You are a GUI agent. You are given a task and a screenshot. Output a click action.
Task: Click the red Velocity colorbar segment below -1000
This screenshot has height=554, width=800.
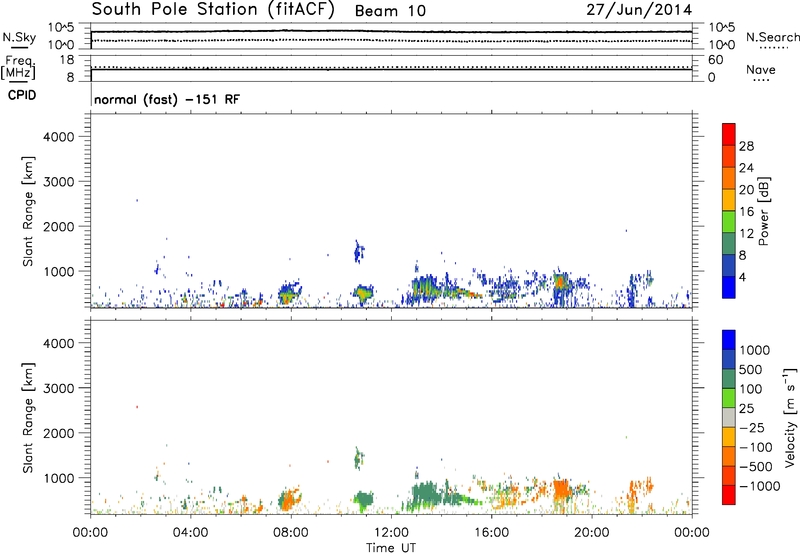click(729, 495)
